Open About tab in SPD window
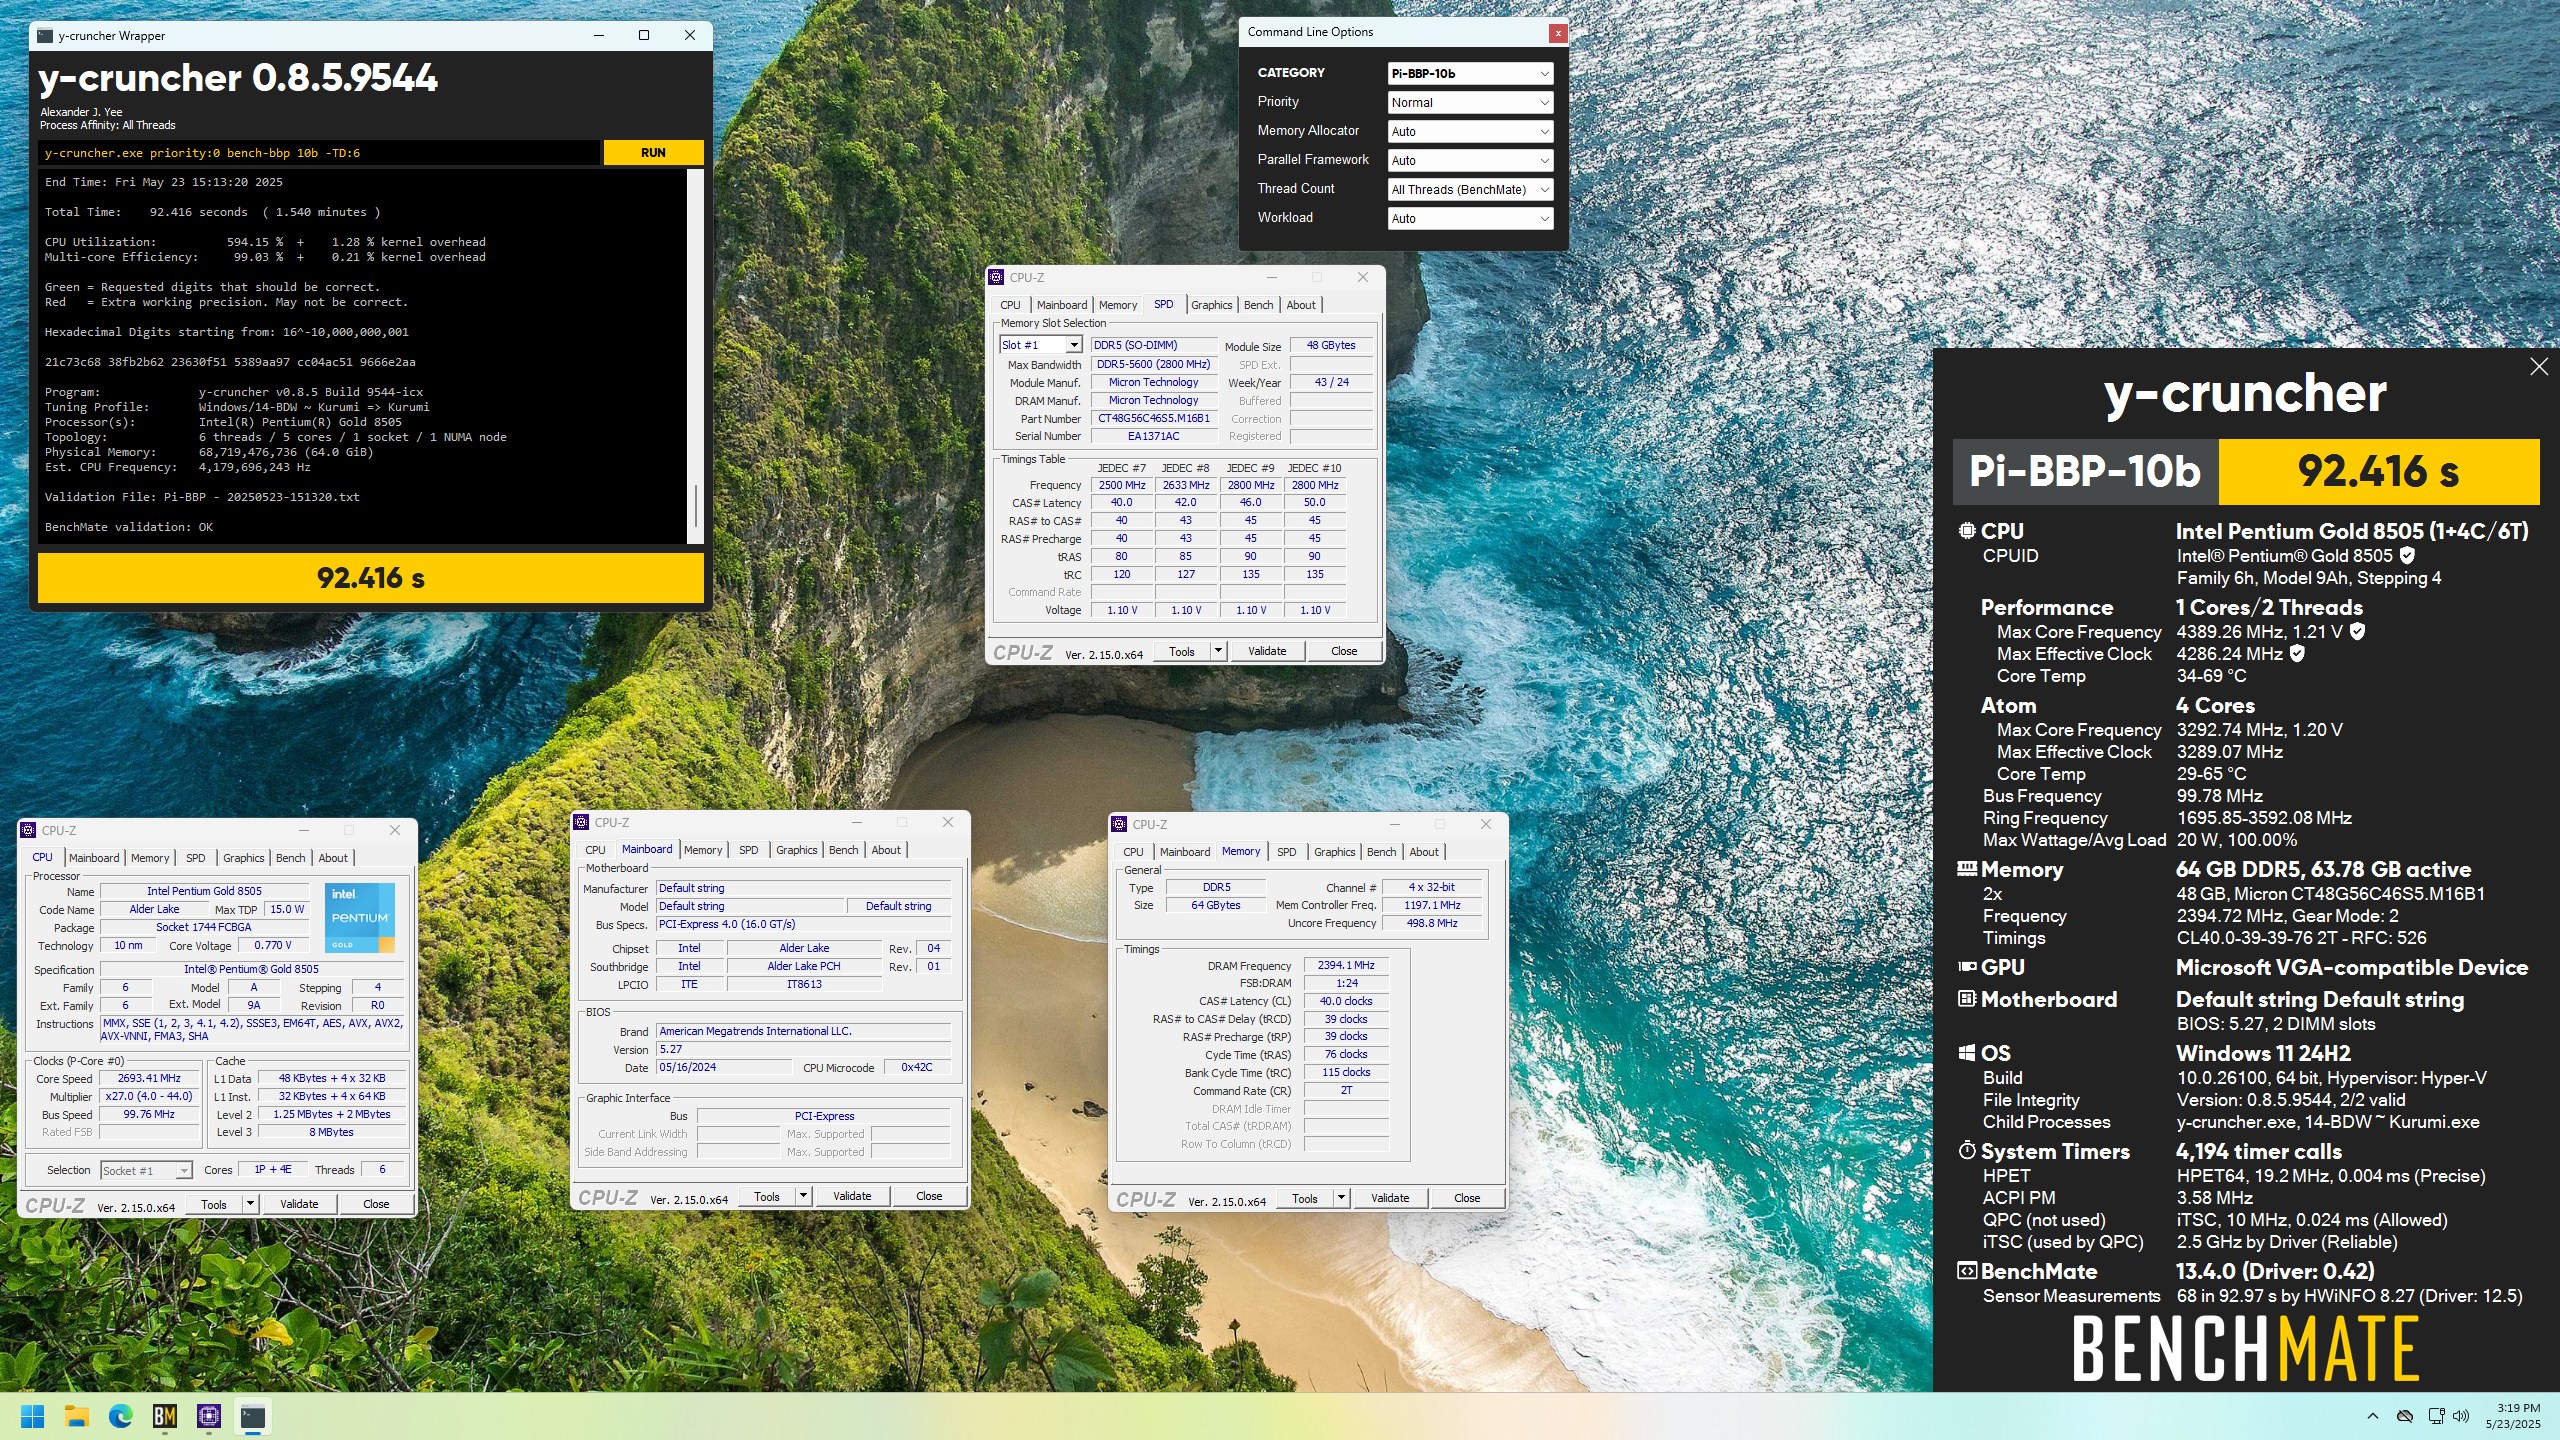 click(1301, 305)
